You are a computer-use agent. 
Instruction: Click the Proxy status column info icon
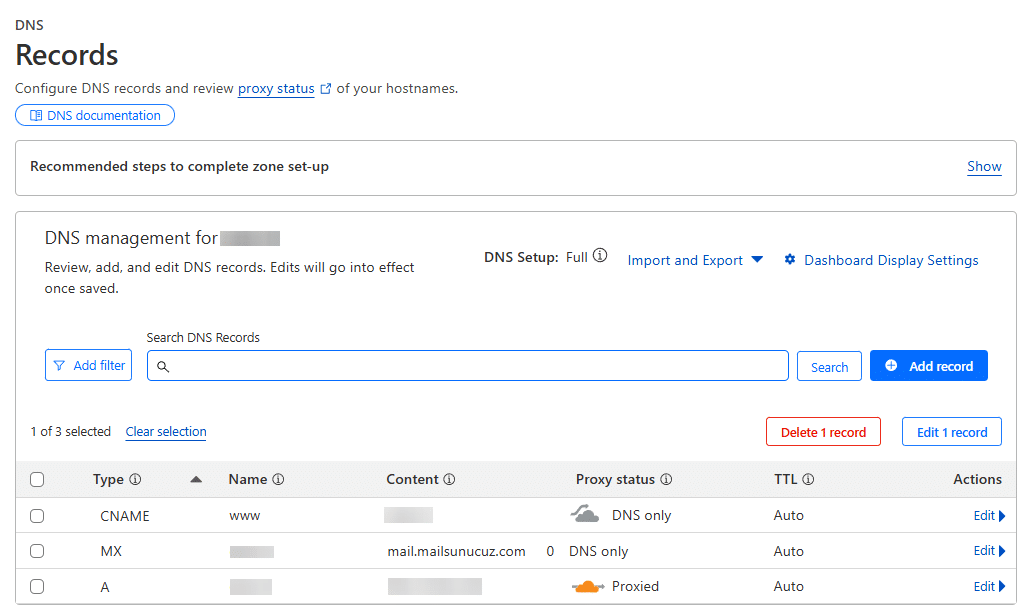(666, 480)
